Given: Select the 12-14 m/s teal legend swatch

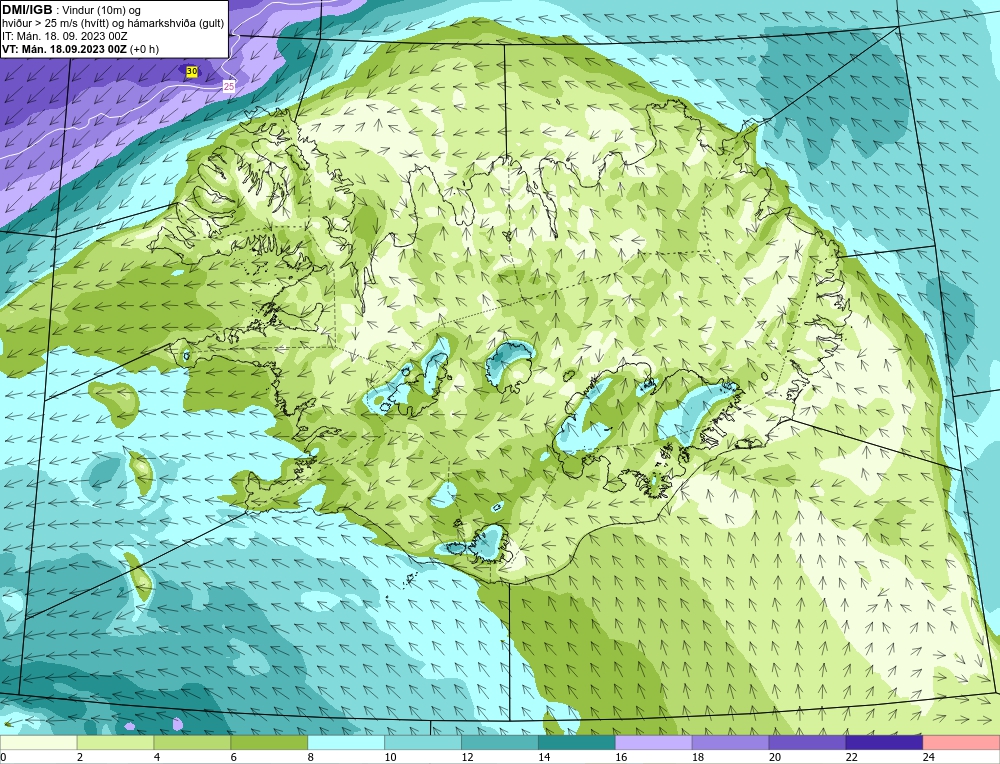Looking at the screenshot, I should 499,742.
